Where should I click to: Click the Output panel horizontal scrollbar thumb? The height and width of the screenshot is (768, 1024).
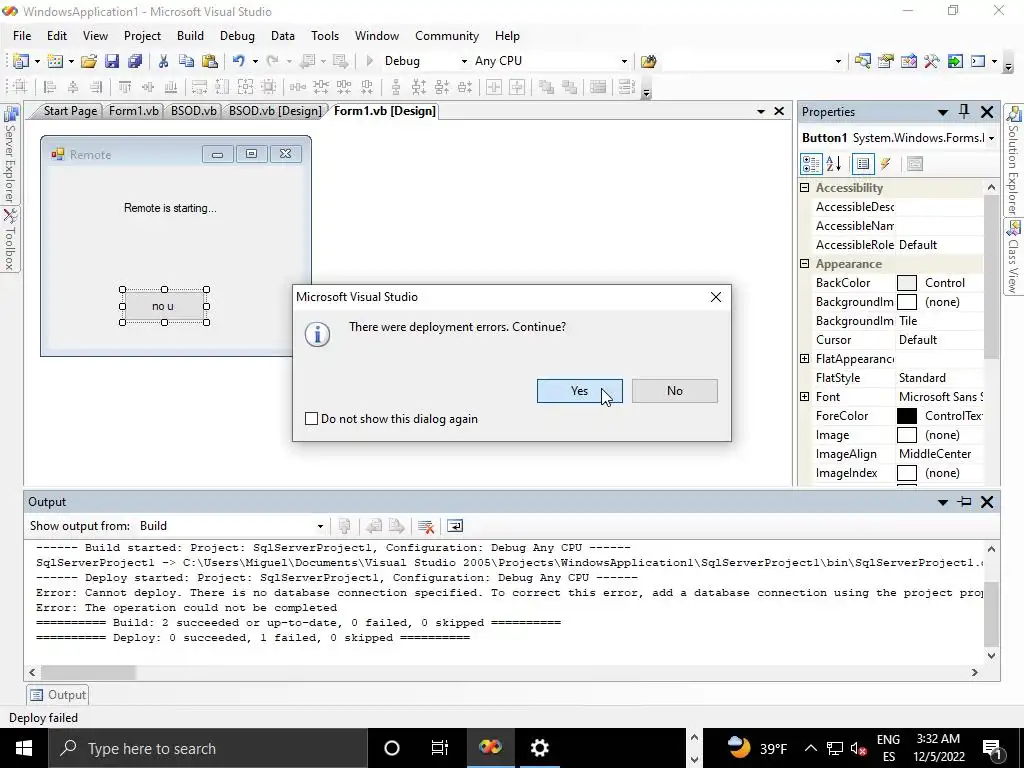pyautogui.click(x=88, y=672)
